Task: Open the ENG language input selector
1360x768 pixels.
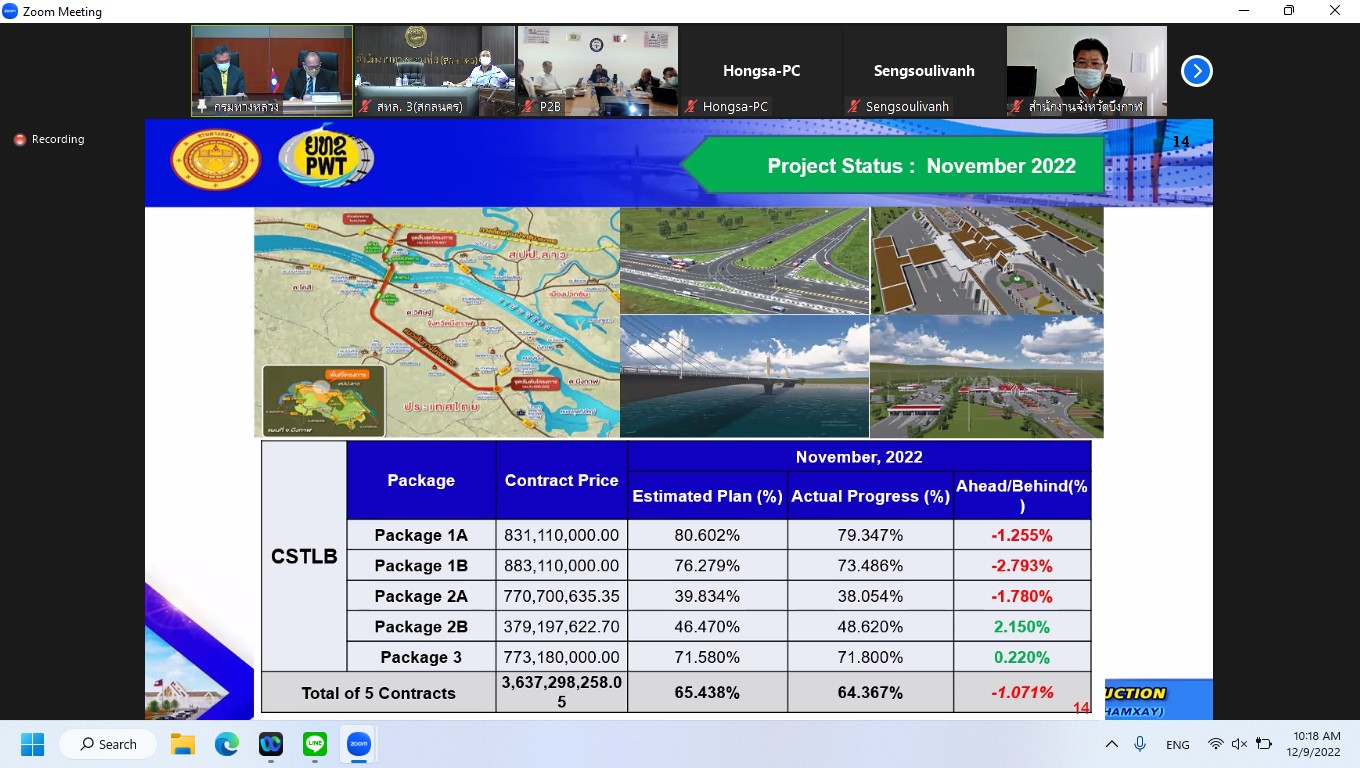Action: (1177, 745)
